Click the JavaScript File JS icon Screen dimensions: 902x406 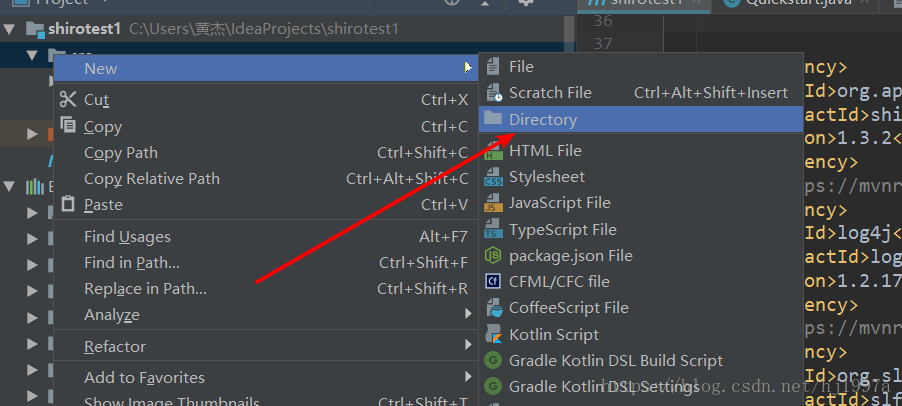(x=493, y=203)
